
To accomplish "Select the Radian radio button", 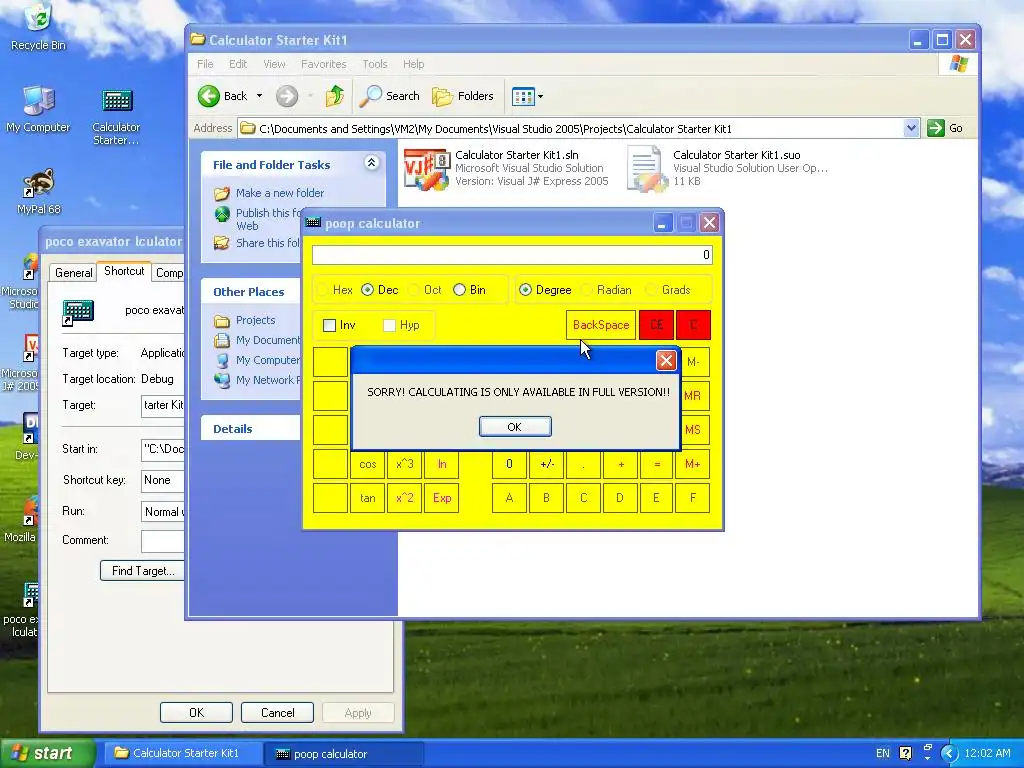I will pos(586,290).
